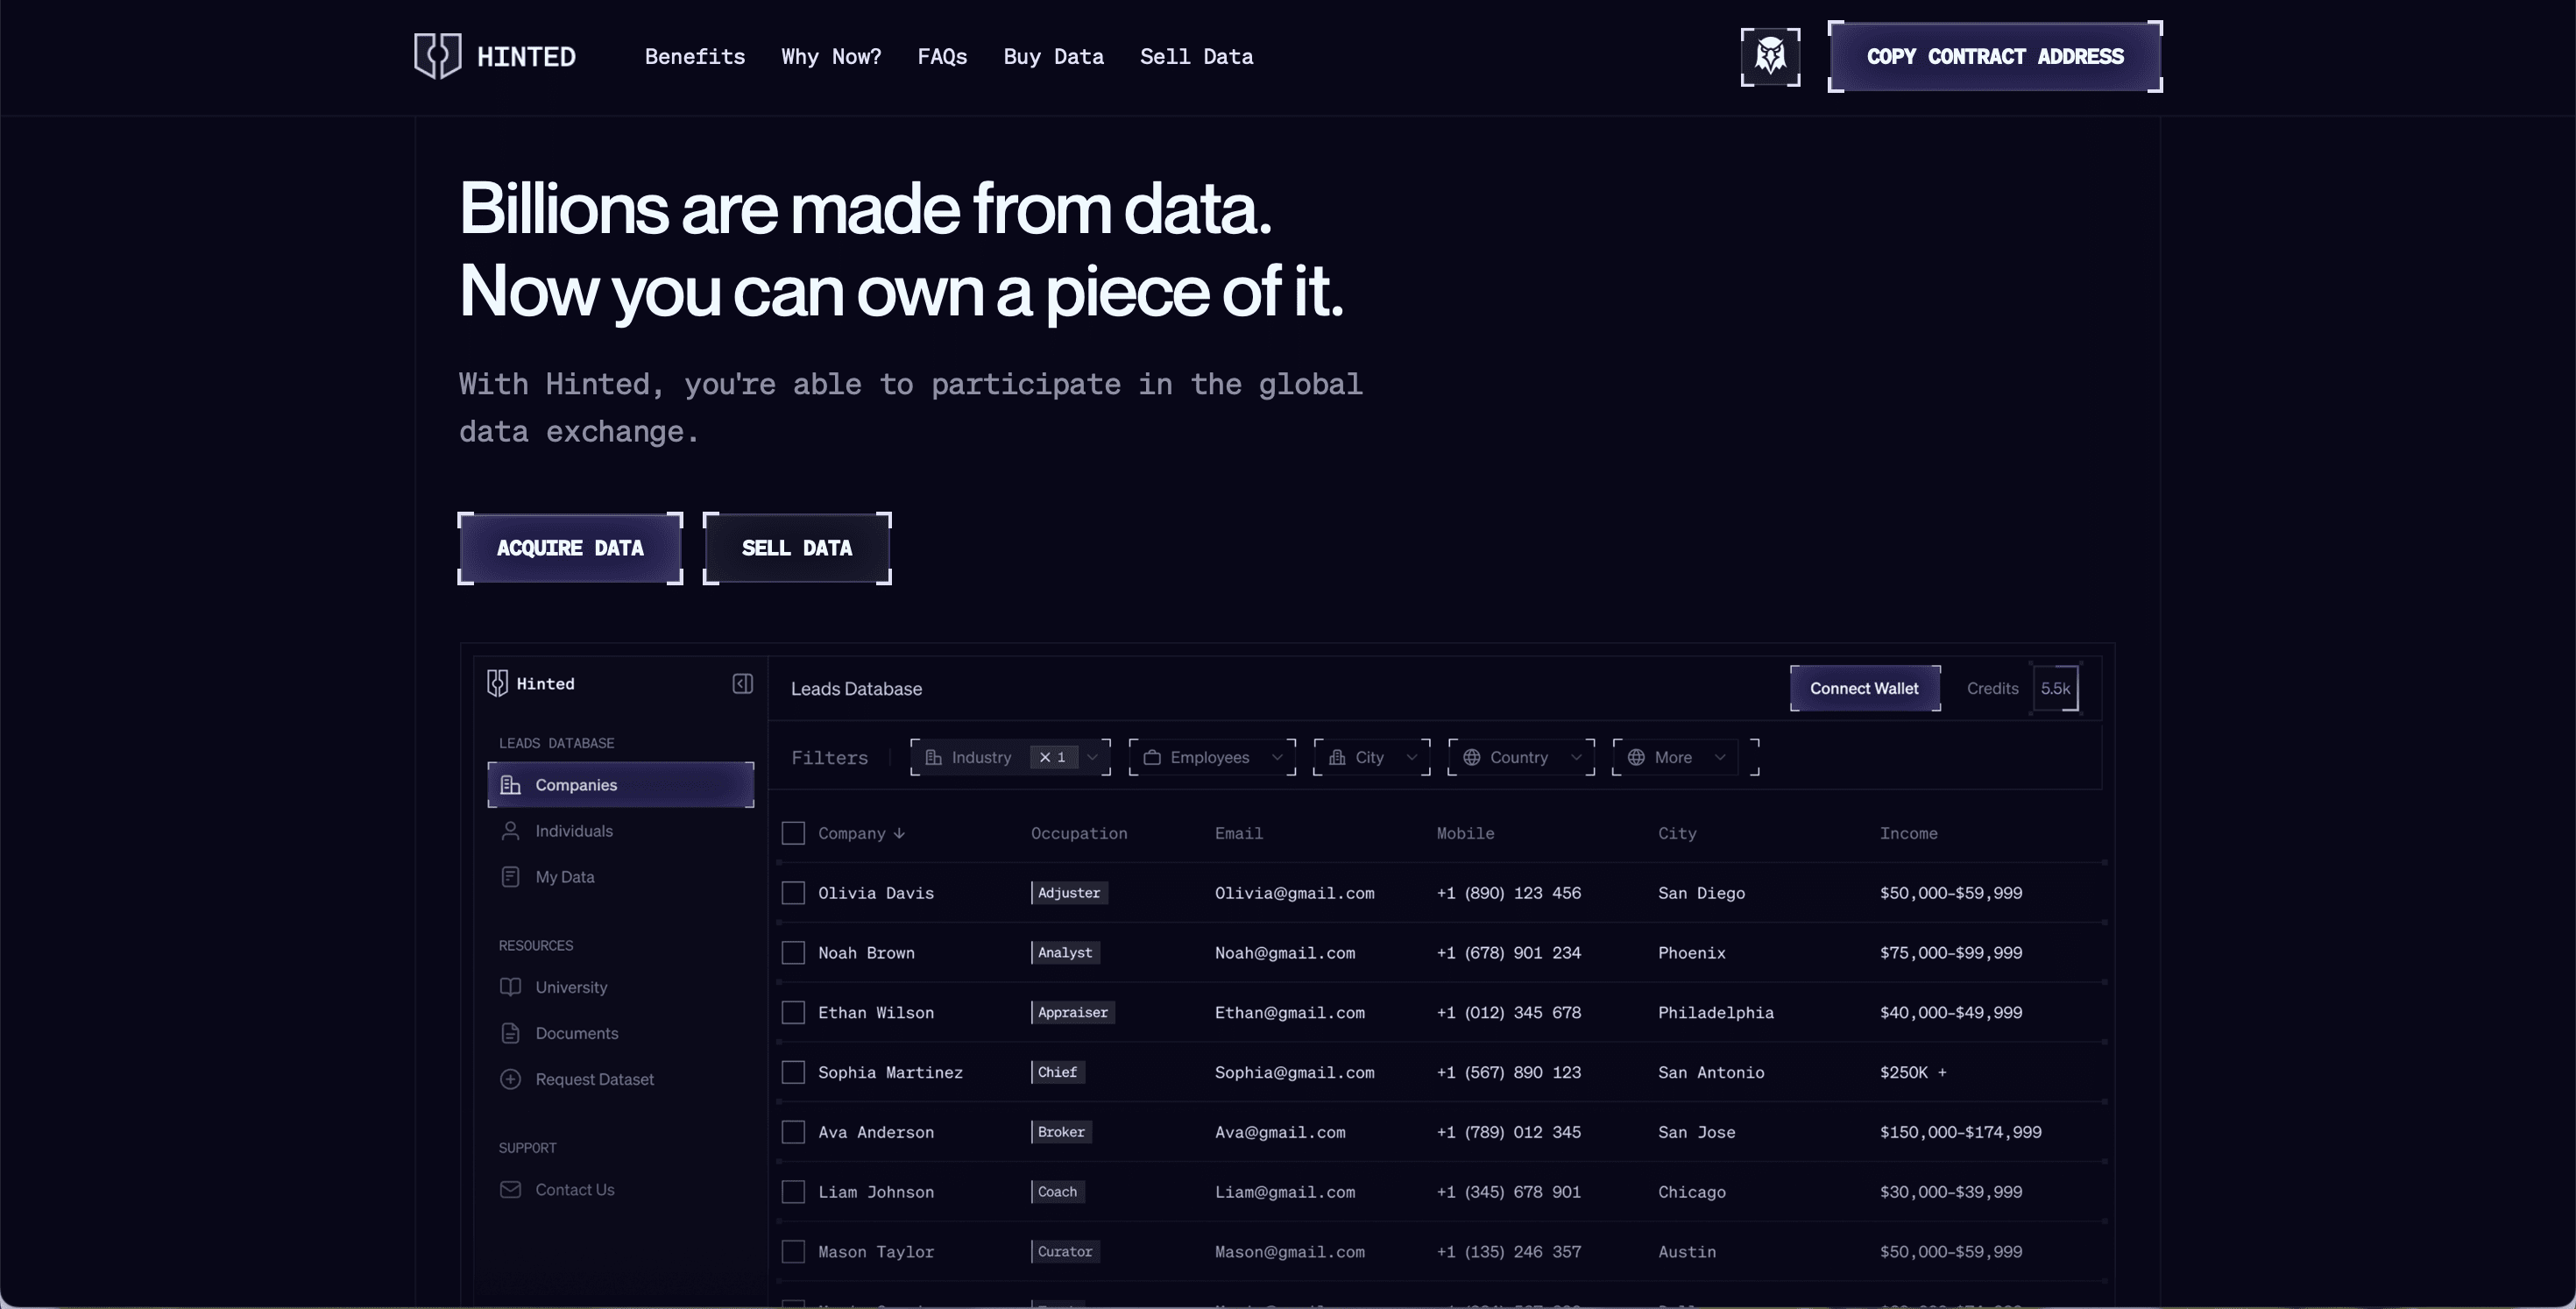Click Contact Us envelope icon
Viewport: 2576px width, 1309px height.
(510, 1189)
